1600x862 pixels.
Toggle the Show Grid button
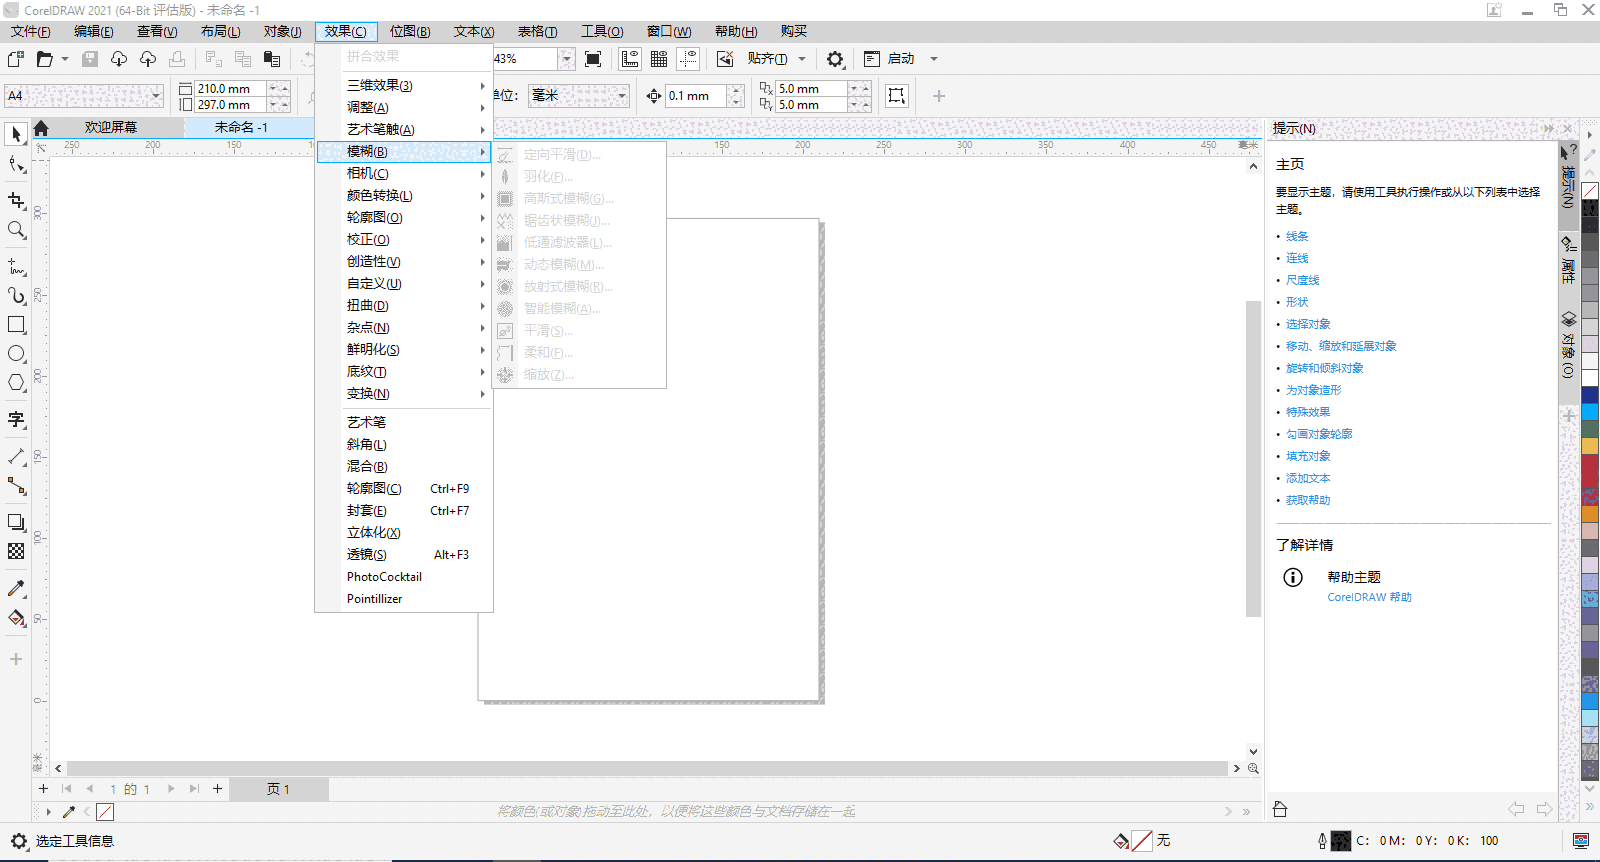click(x=659, y=59)
